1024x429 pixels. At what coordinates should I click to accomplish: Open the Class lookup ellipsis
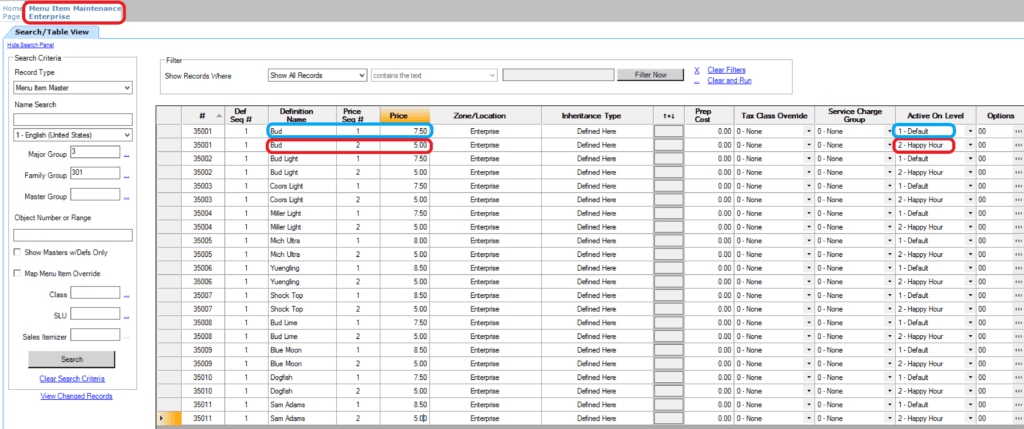127,296
